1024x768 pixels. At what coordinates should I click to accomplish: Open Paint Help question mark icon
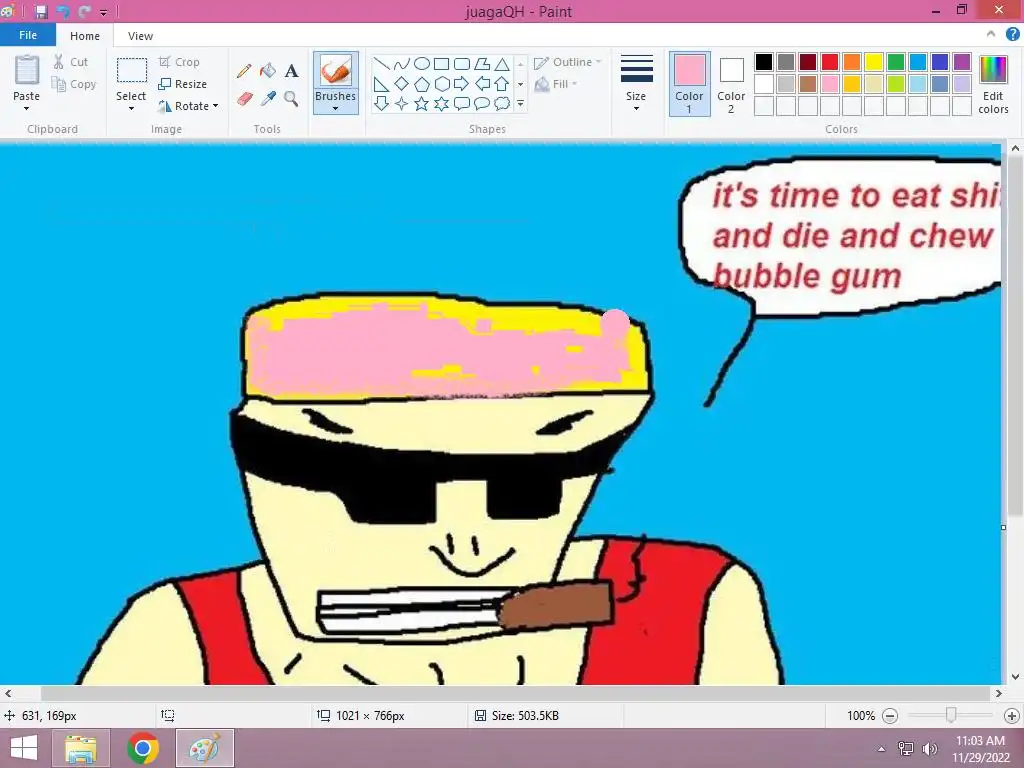pos(1012,35)
